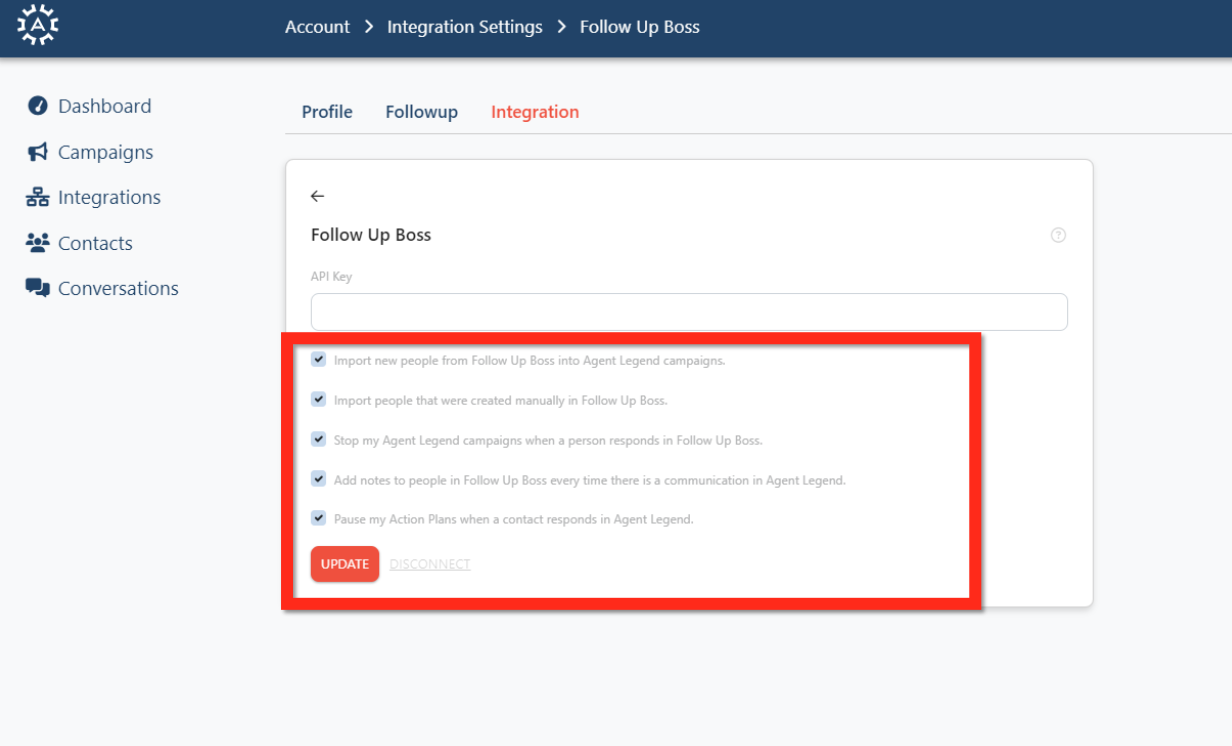Uncheck Import new people from Follow Up Boss
Image resolution: width=1232 pixels, height=746 pixels.
(318, 359)
